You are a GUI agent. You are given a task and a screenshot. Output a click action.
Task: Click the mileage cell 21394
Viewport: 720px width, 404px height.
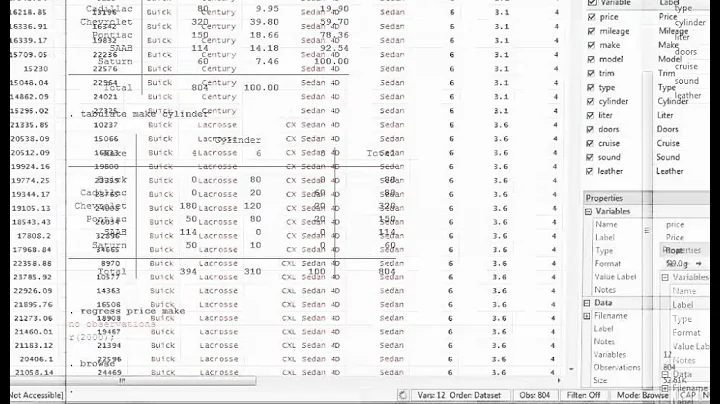(x=109, y=345)
